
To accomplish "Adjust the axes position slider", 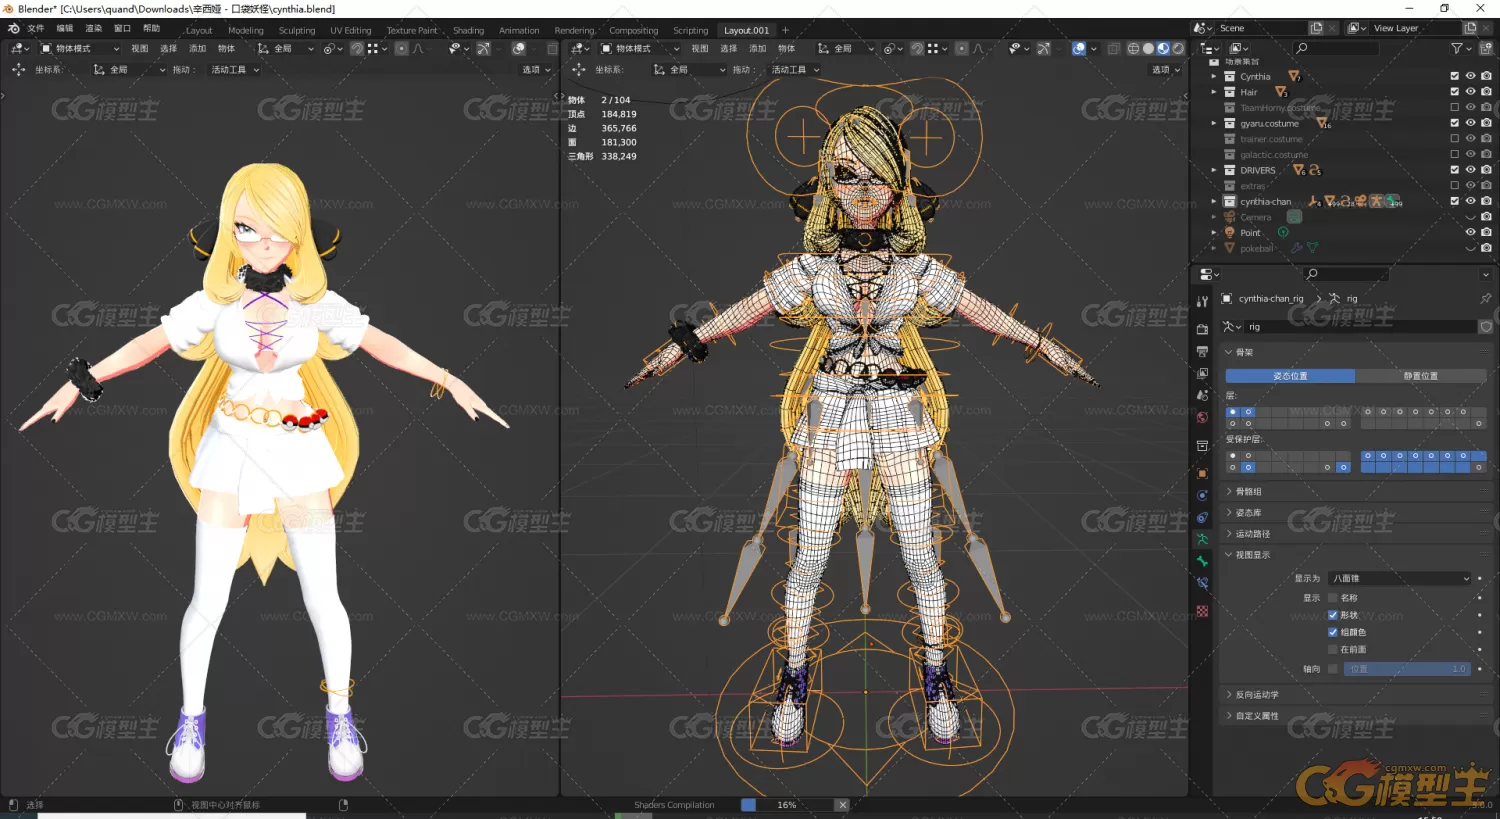I will pyautogui.click(x=1407, y=669).
